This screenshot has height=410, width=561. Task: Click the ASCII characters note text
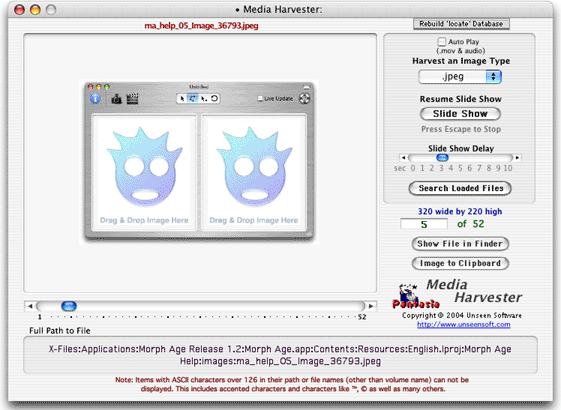pyautogui.click(x=292, y=385)
